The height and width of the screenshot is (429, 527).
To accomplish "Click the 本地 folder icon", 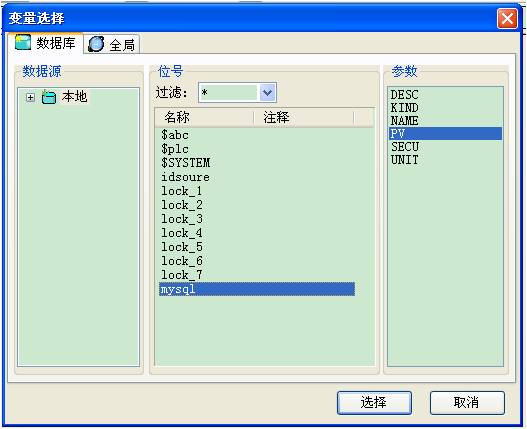I will (x=49, y=97).
